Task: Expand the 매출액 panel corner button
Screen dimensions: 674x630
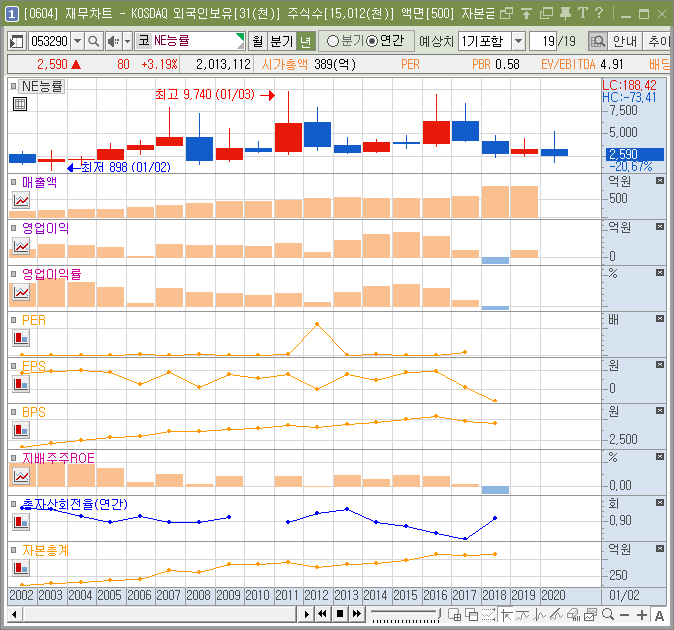Action: click(x=660, y=180)
